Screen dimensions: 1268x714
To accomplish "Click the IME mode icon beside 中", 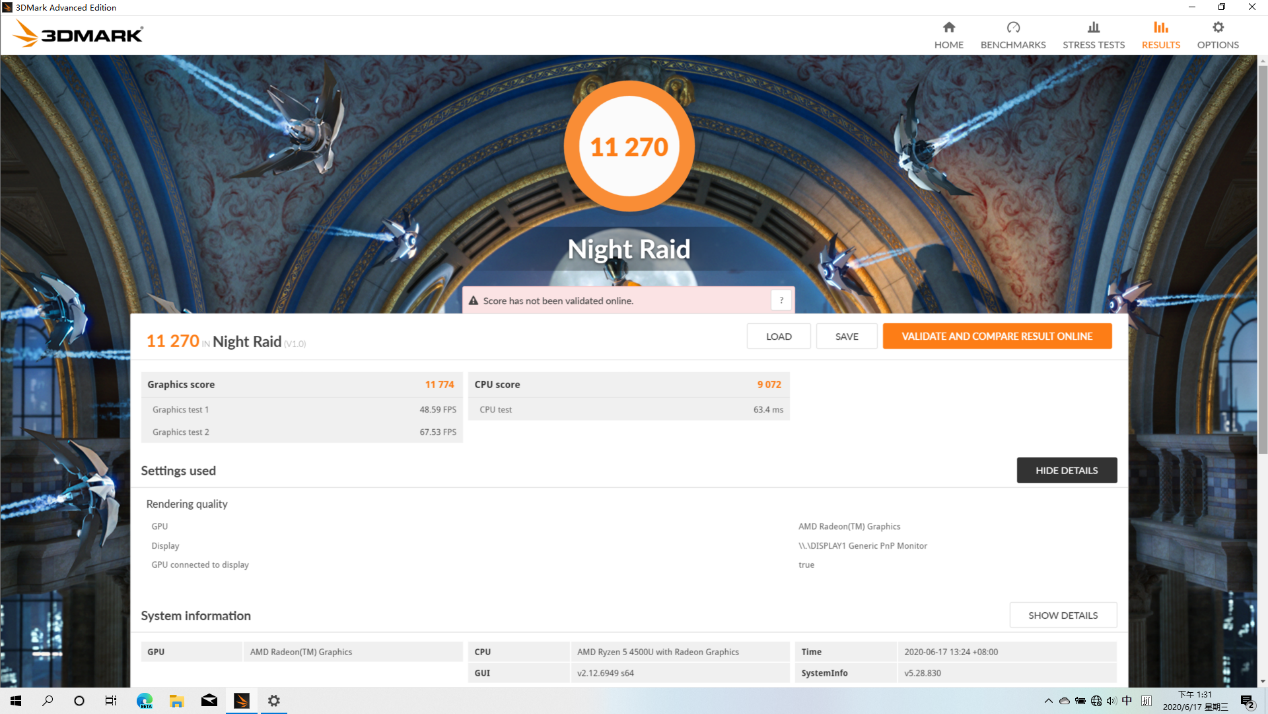I will 1146,701.
